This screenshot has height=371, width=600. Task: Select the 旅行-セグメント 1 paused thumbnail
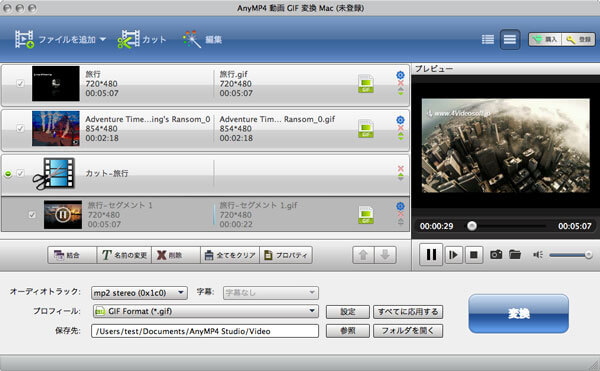tap(63, 215)
